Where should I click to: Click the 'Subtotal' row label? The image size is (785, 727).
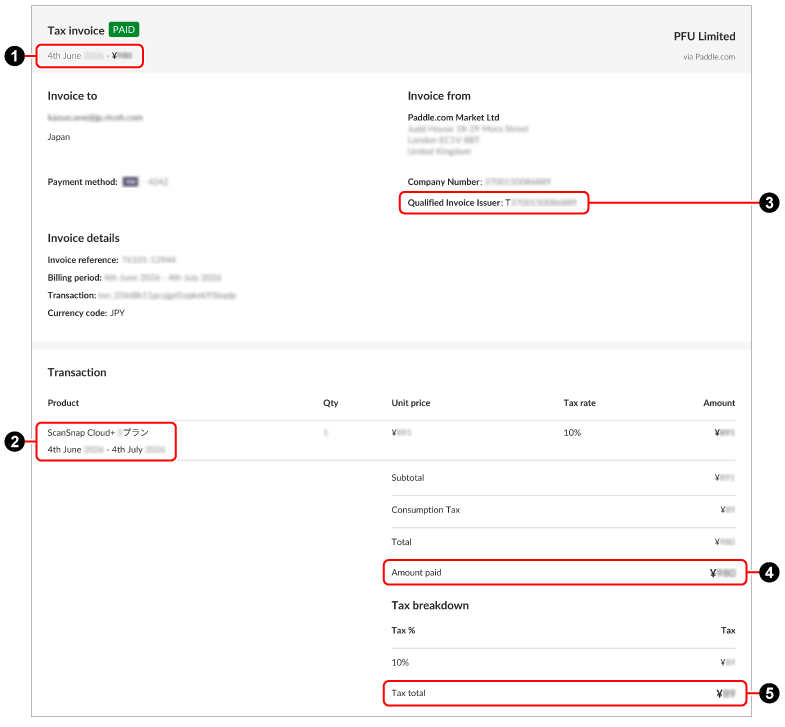pyautogui.click(x=408, y=478)
